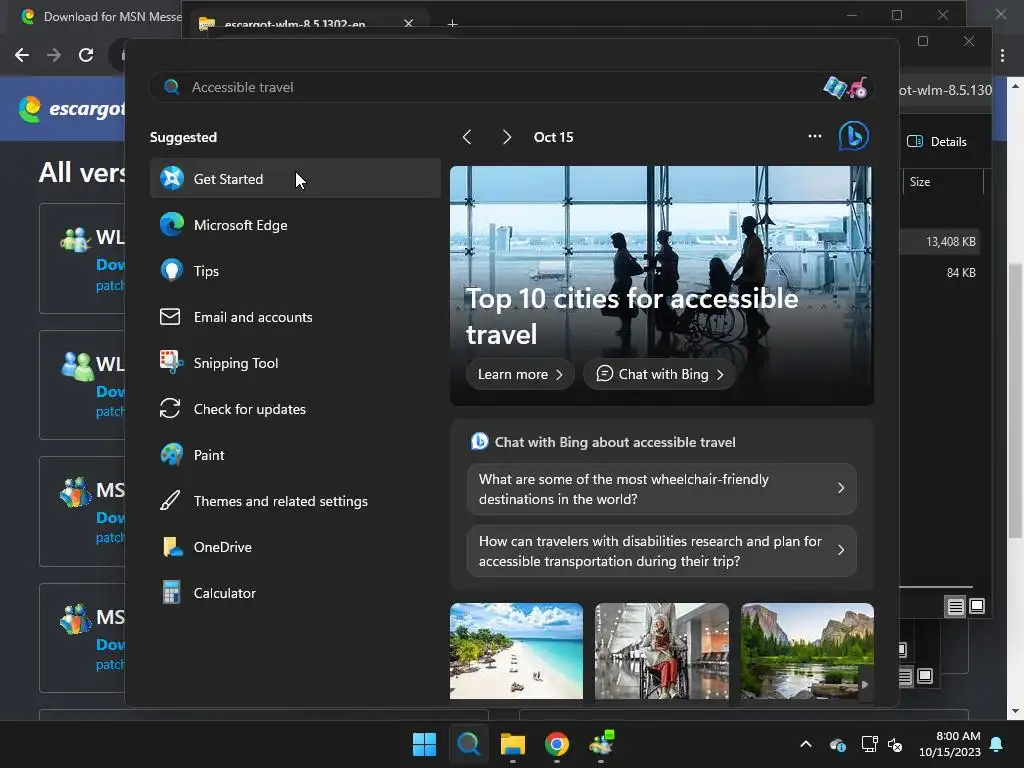1024x768 pixels.
Task: Sort by Size column in File Explorer
Action: [x=942, y=182]
